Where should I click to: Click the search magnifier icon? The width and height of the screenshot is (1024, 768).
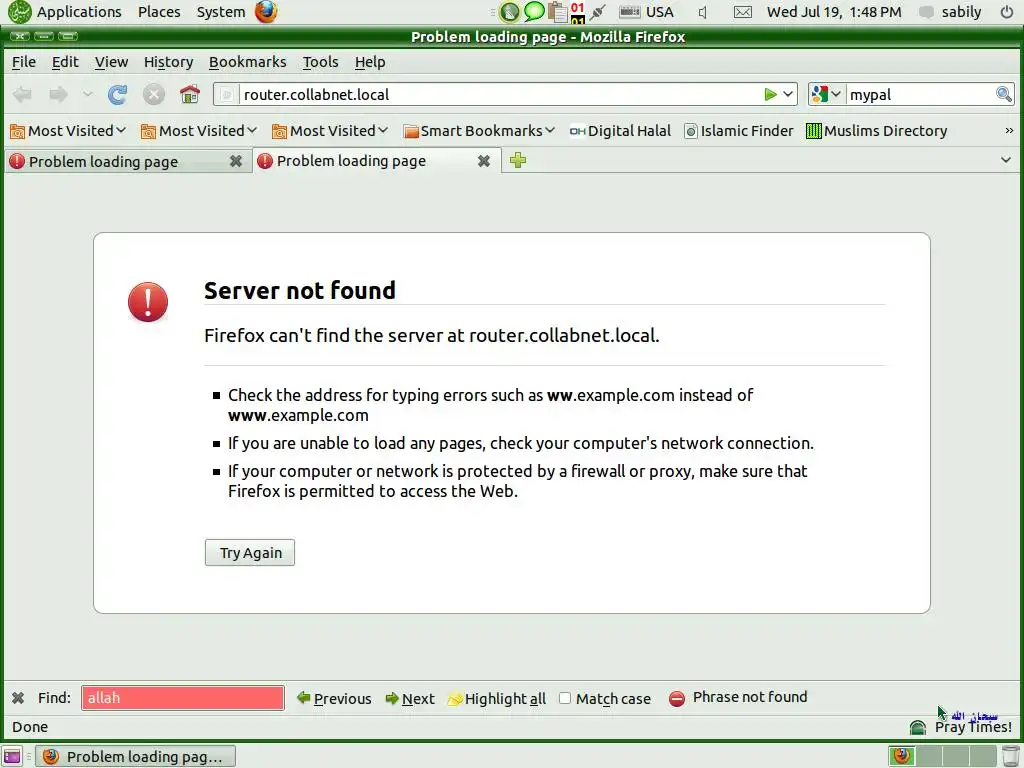pos(1004,95)
